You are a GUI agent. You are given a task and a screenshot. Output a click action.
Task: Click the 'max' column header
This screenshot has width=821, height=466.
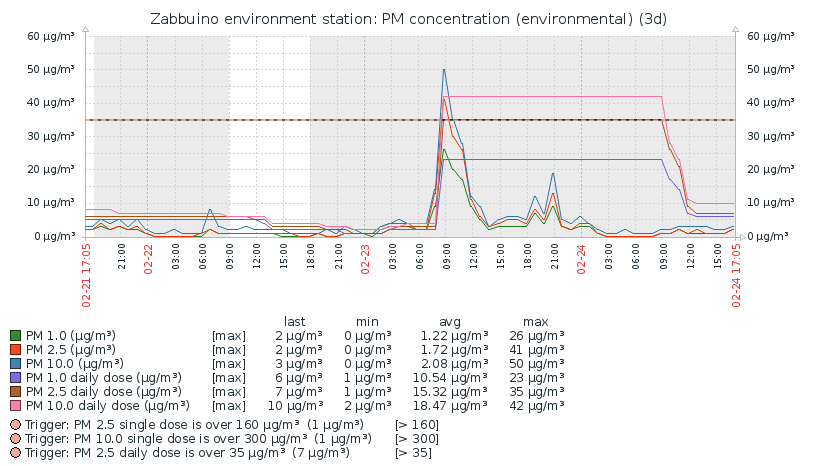[535, 321]
